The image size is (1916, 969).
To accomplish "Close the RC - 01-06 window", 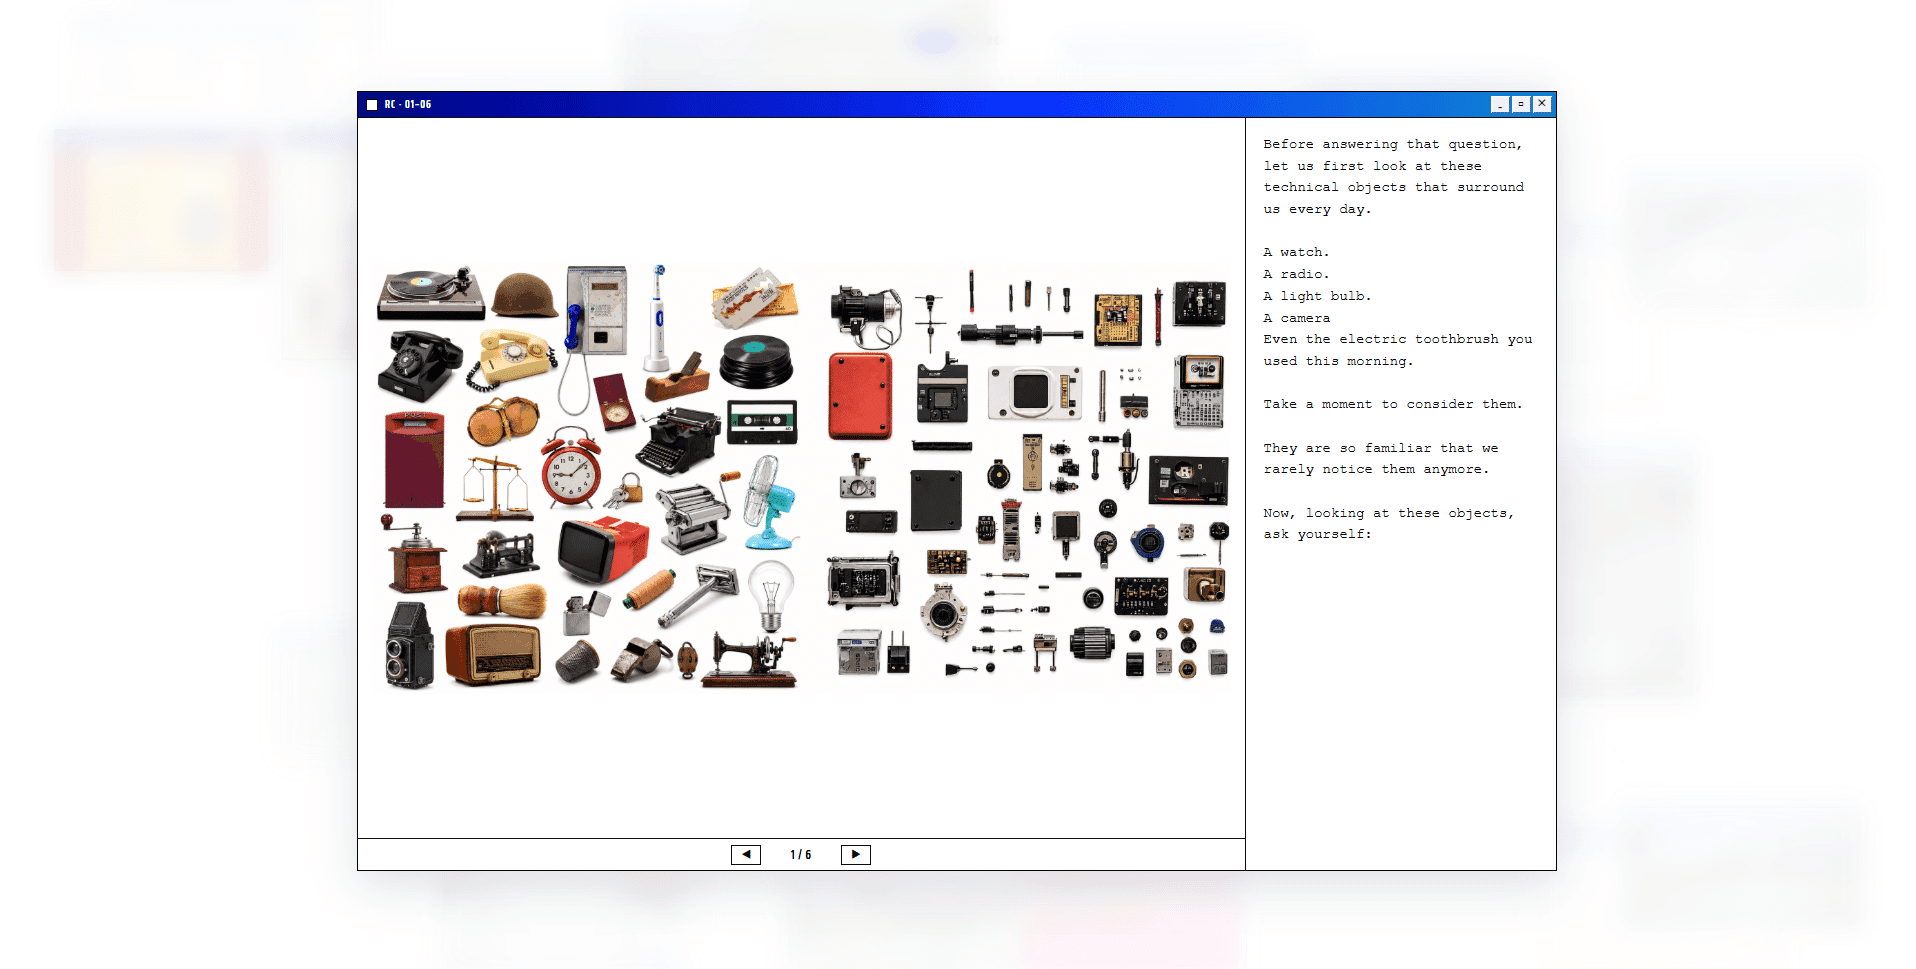I will 1542,104.
